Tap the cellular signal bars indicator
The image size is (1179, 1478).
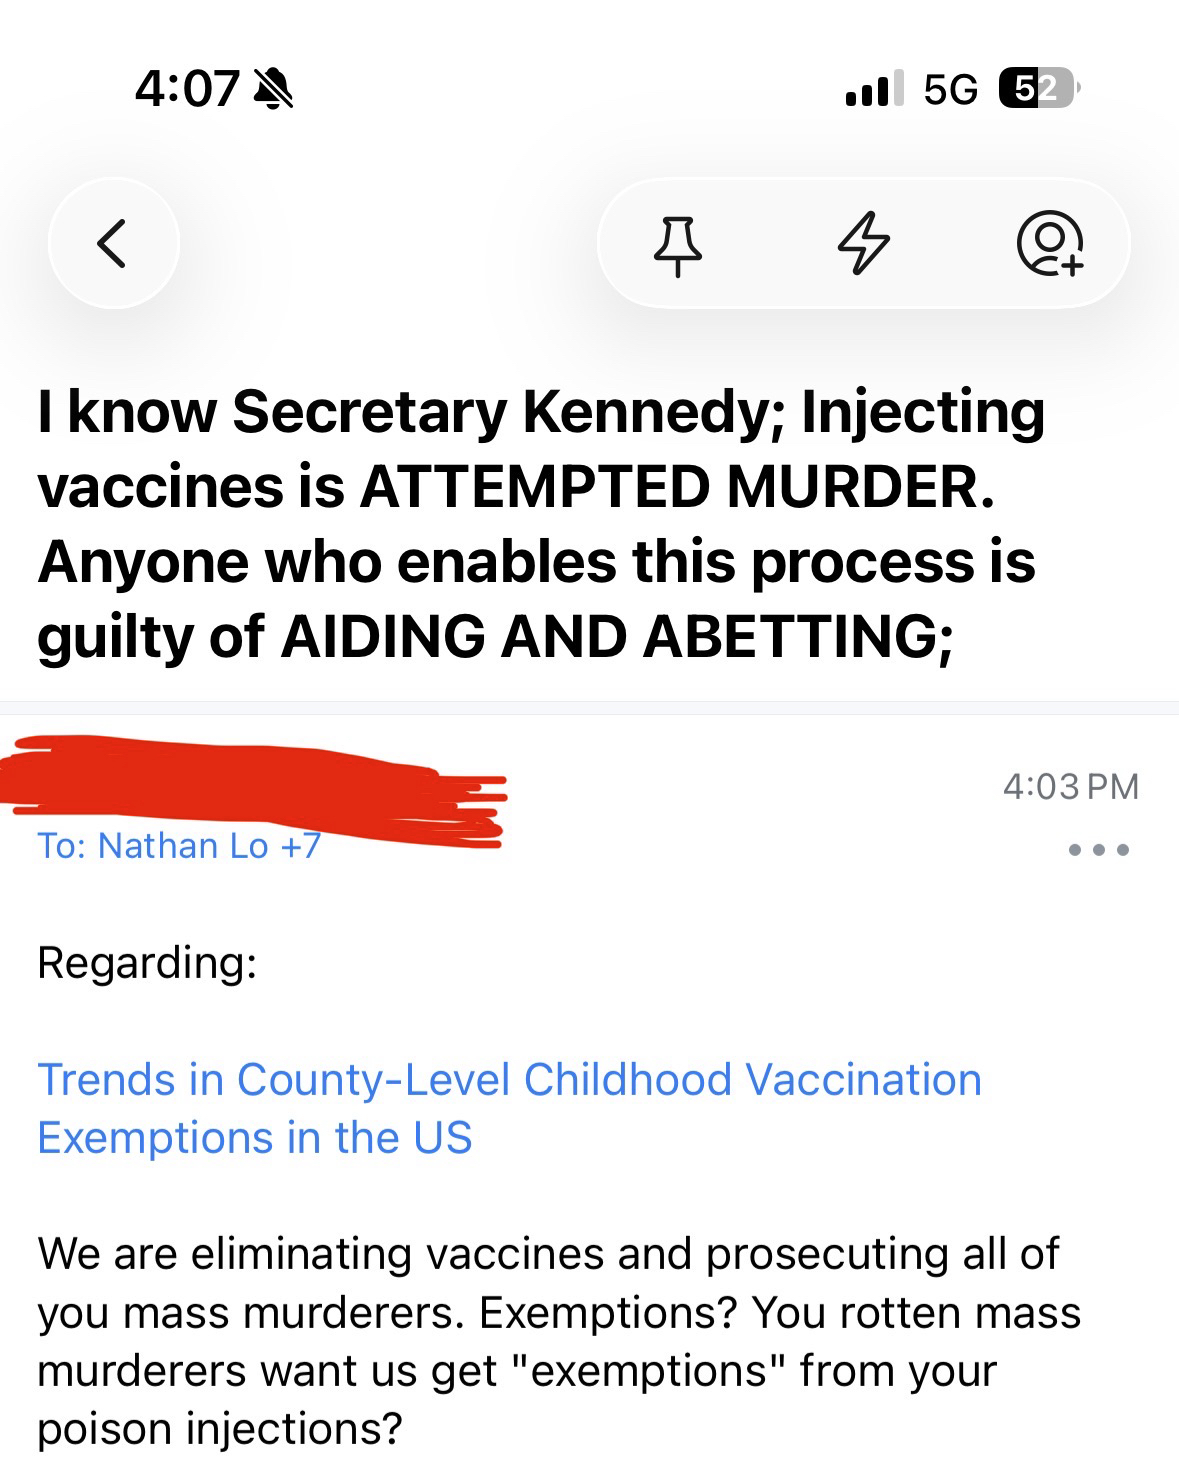[873, 89]
